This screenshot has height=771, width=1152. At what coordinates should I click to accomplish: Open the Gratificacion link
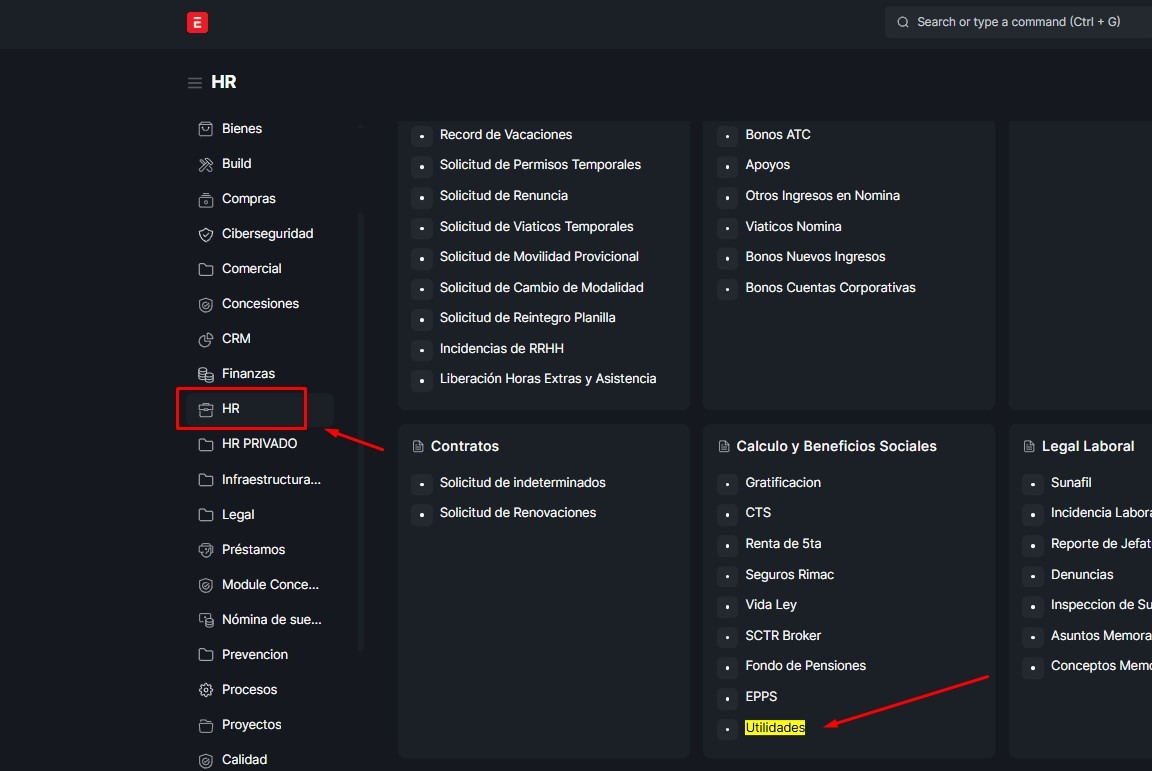click(x=783, y=483)
